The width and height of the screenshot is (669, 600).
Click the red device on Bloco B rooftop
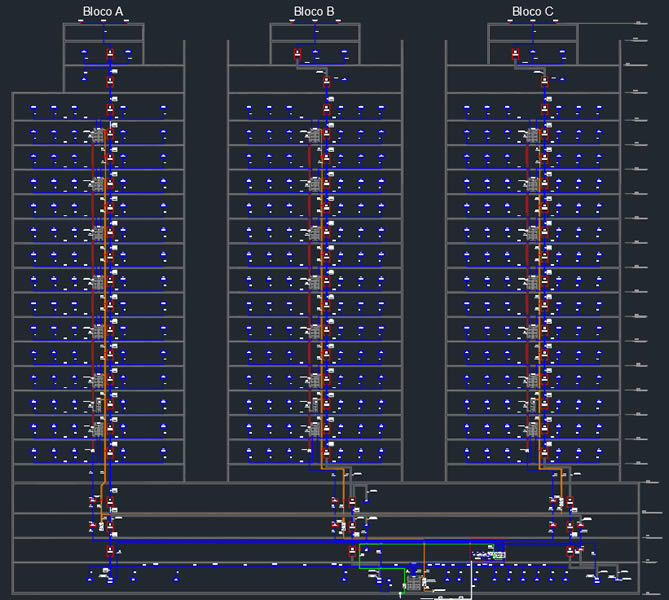[297, 54]
